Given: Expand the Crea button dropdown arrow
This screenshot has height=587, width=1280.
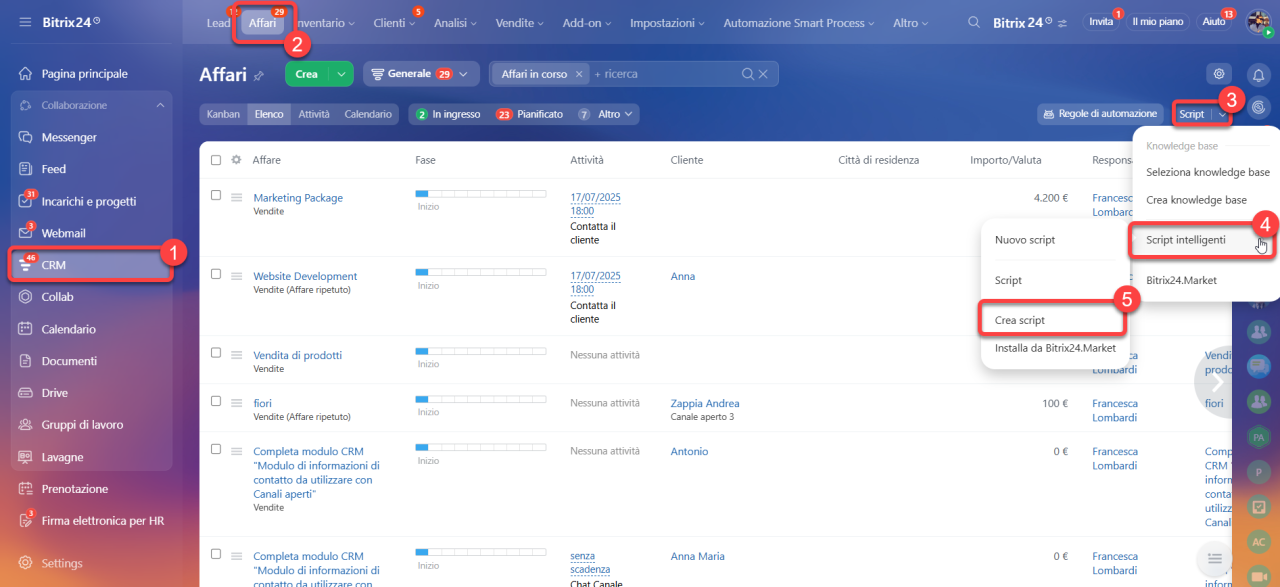Looking at the screenshot, I should click(x=341, y=74).
